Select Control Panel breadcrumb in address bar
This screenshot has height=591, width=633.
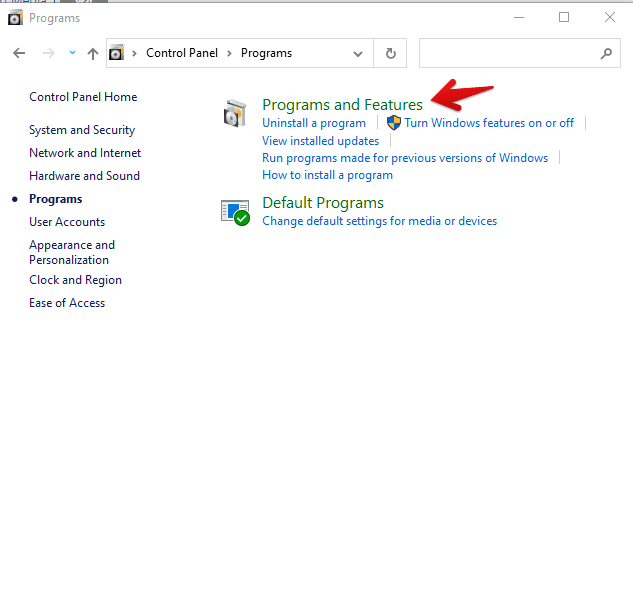182,53
